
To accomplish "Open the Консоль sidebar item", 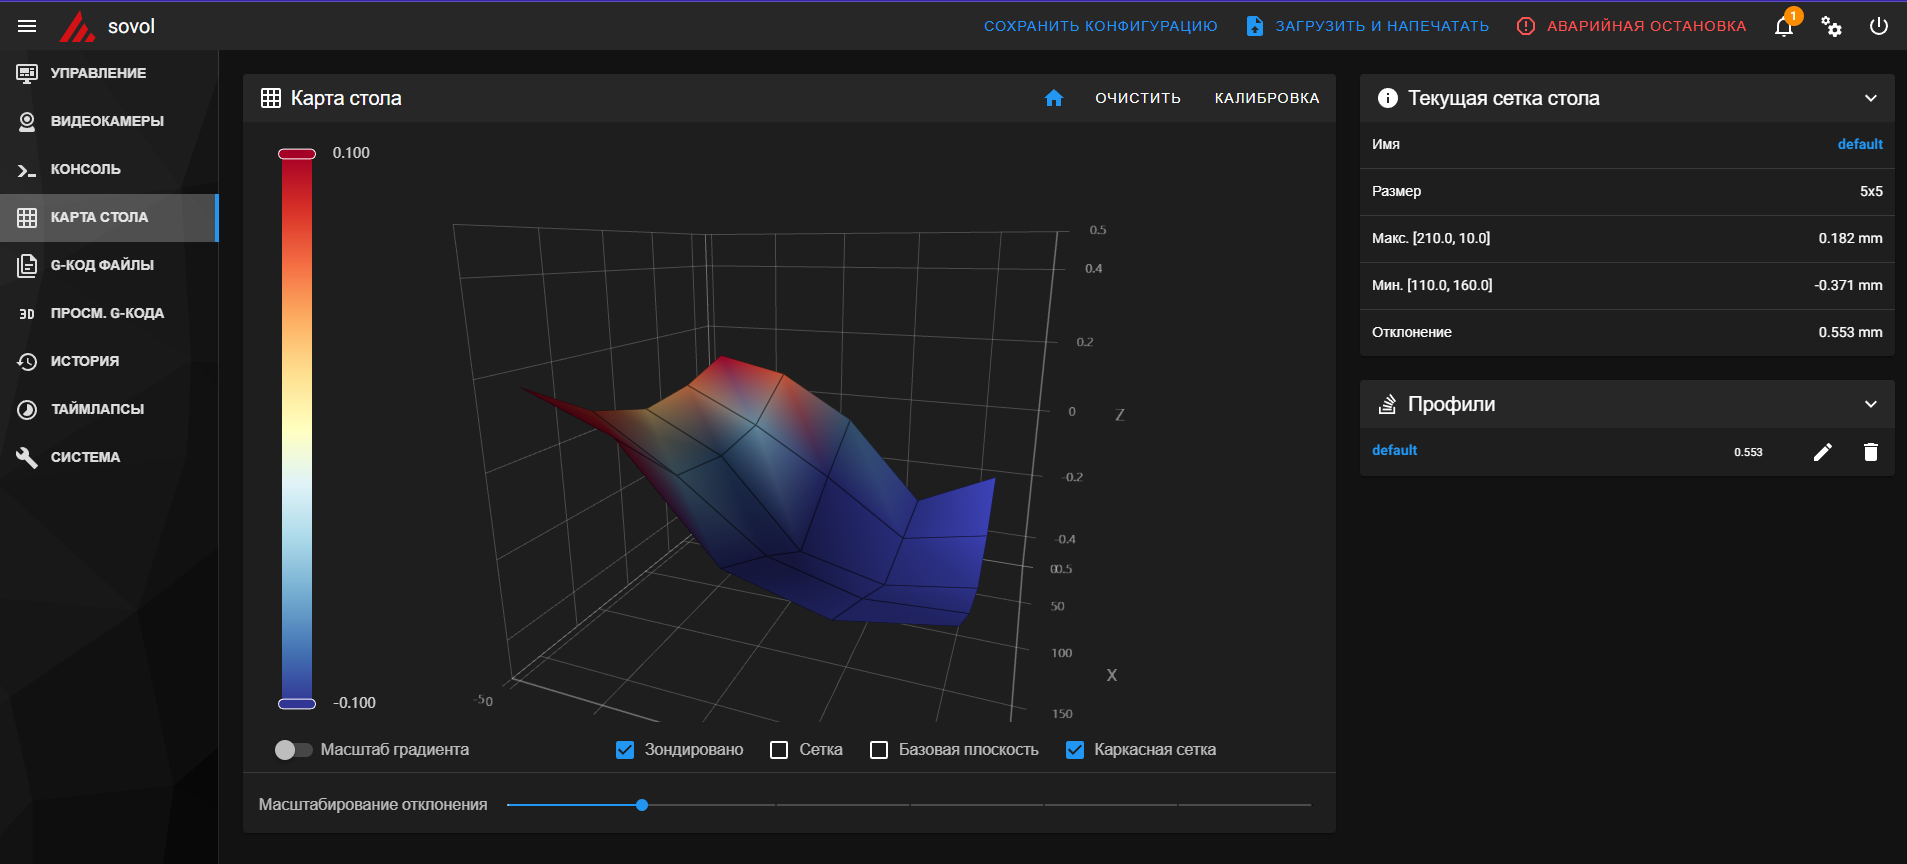I will click(x=86, y=169).
